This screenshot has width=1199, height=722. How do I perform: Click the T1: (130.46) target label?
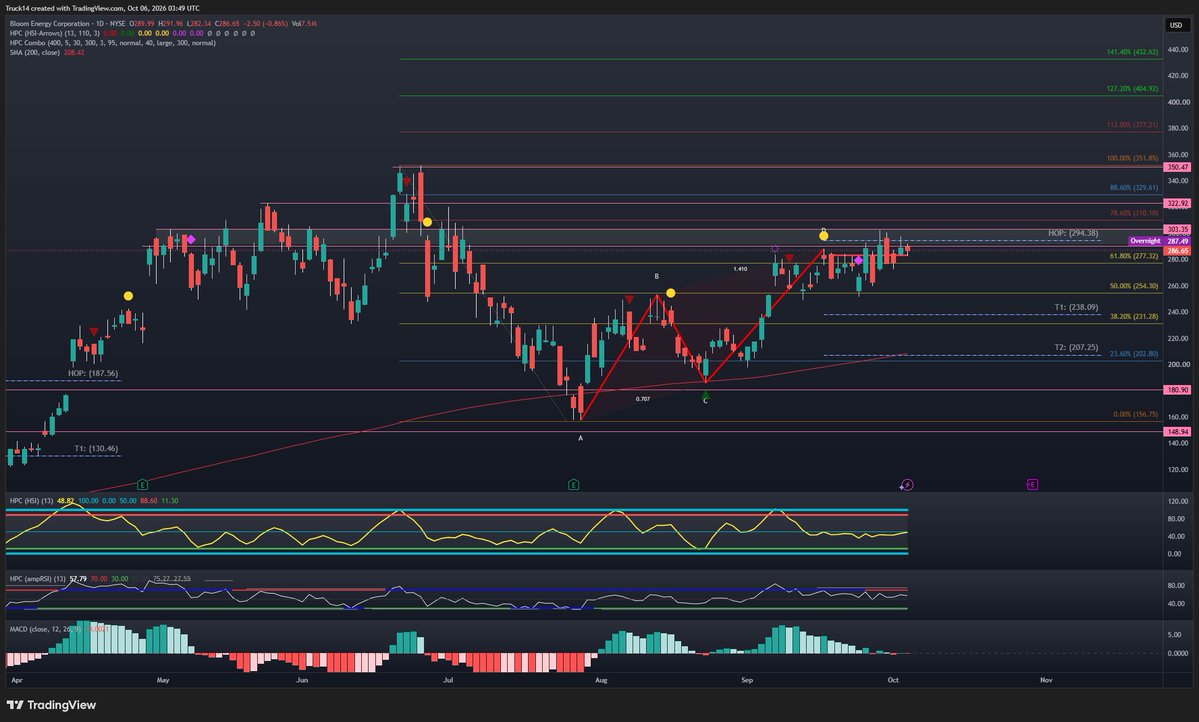tap(96, 449)
